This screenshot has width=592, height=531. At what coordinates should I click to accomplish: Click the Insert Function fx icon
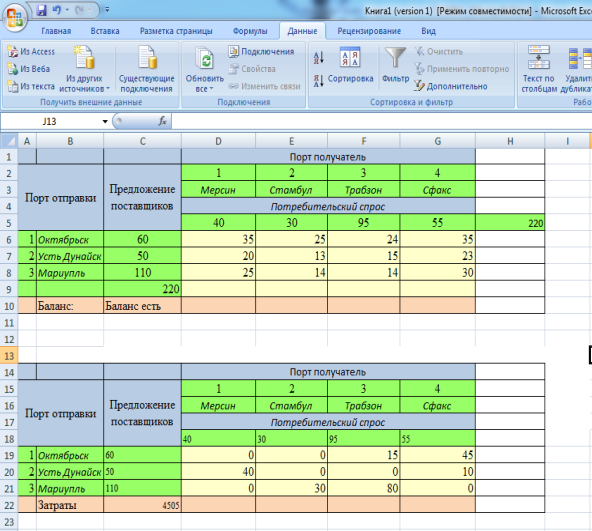point(162,121)
